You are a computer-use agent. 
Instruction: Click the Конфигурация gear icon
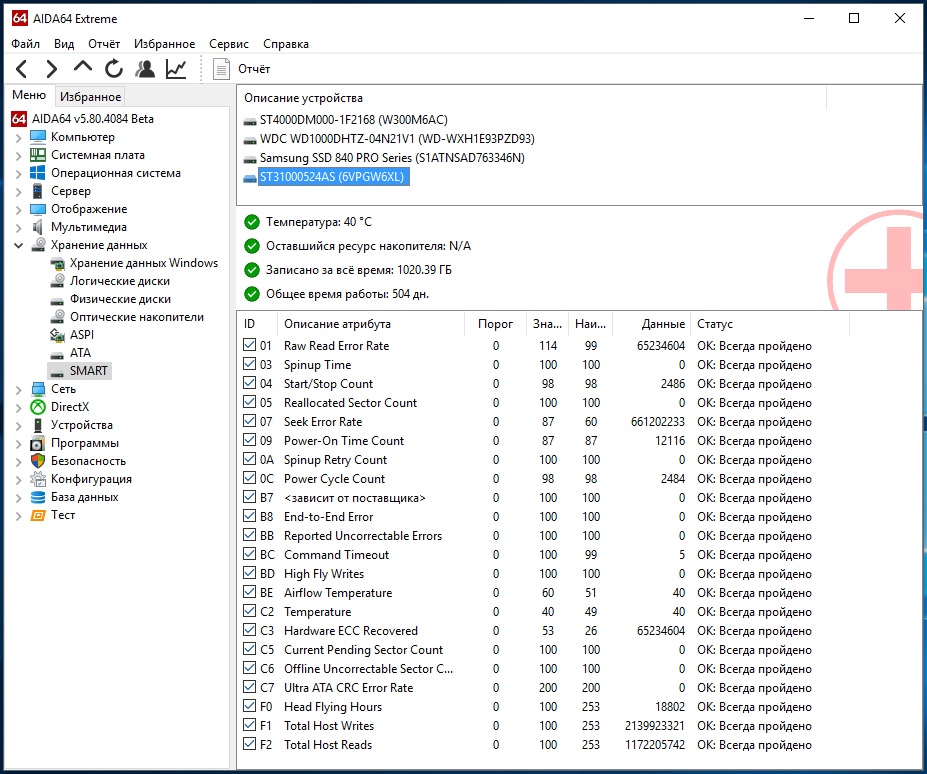click(38, 479)
